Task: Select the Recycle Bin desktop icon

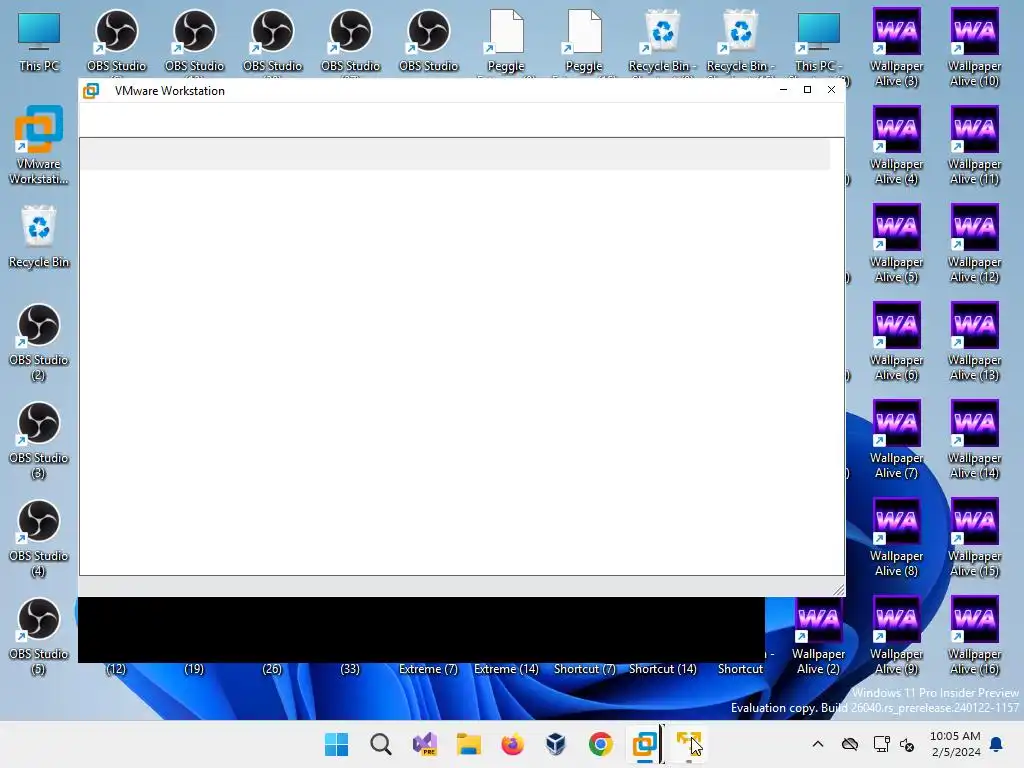Action: (39, 236)
